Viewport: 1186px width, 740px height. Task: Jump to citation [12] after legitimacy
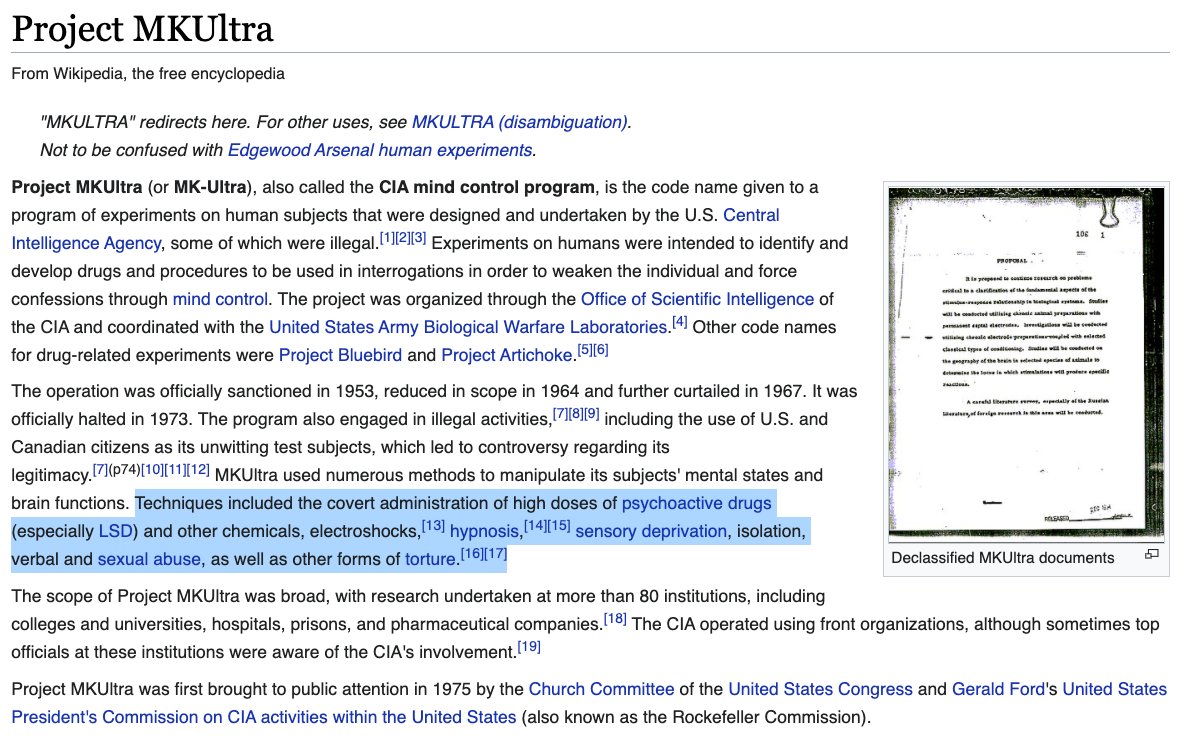click(199, 470)
